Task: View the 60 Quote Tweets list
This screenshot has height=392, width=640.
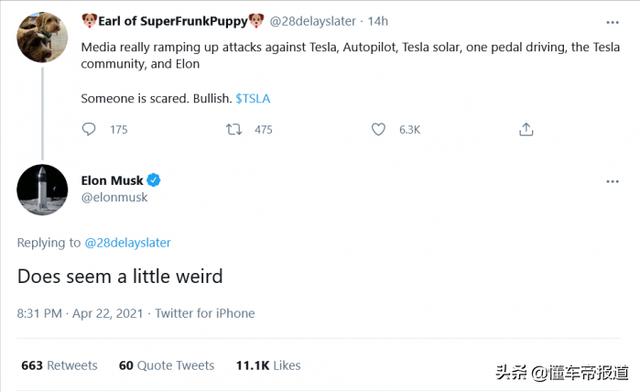Action: (166, 365)
